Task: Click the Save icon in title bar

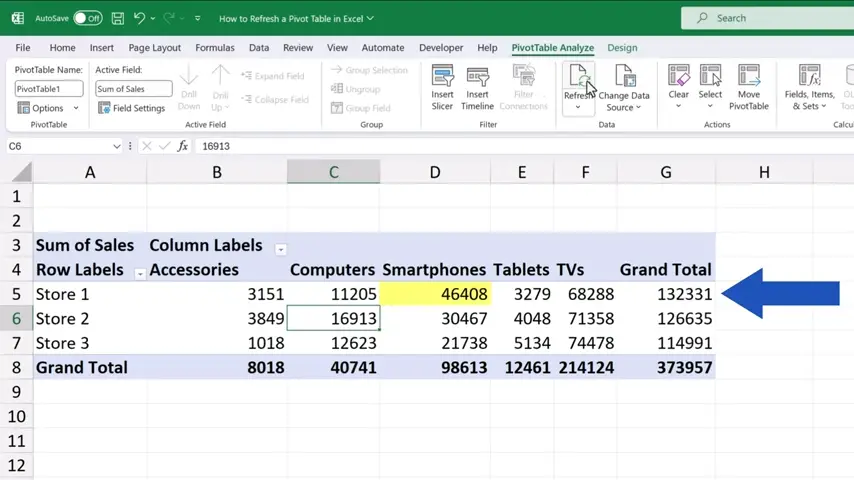Action: [118, 18]
